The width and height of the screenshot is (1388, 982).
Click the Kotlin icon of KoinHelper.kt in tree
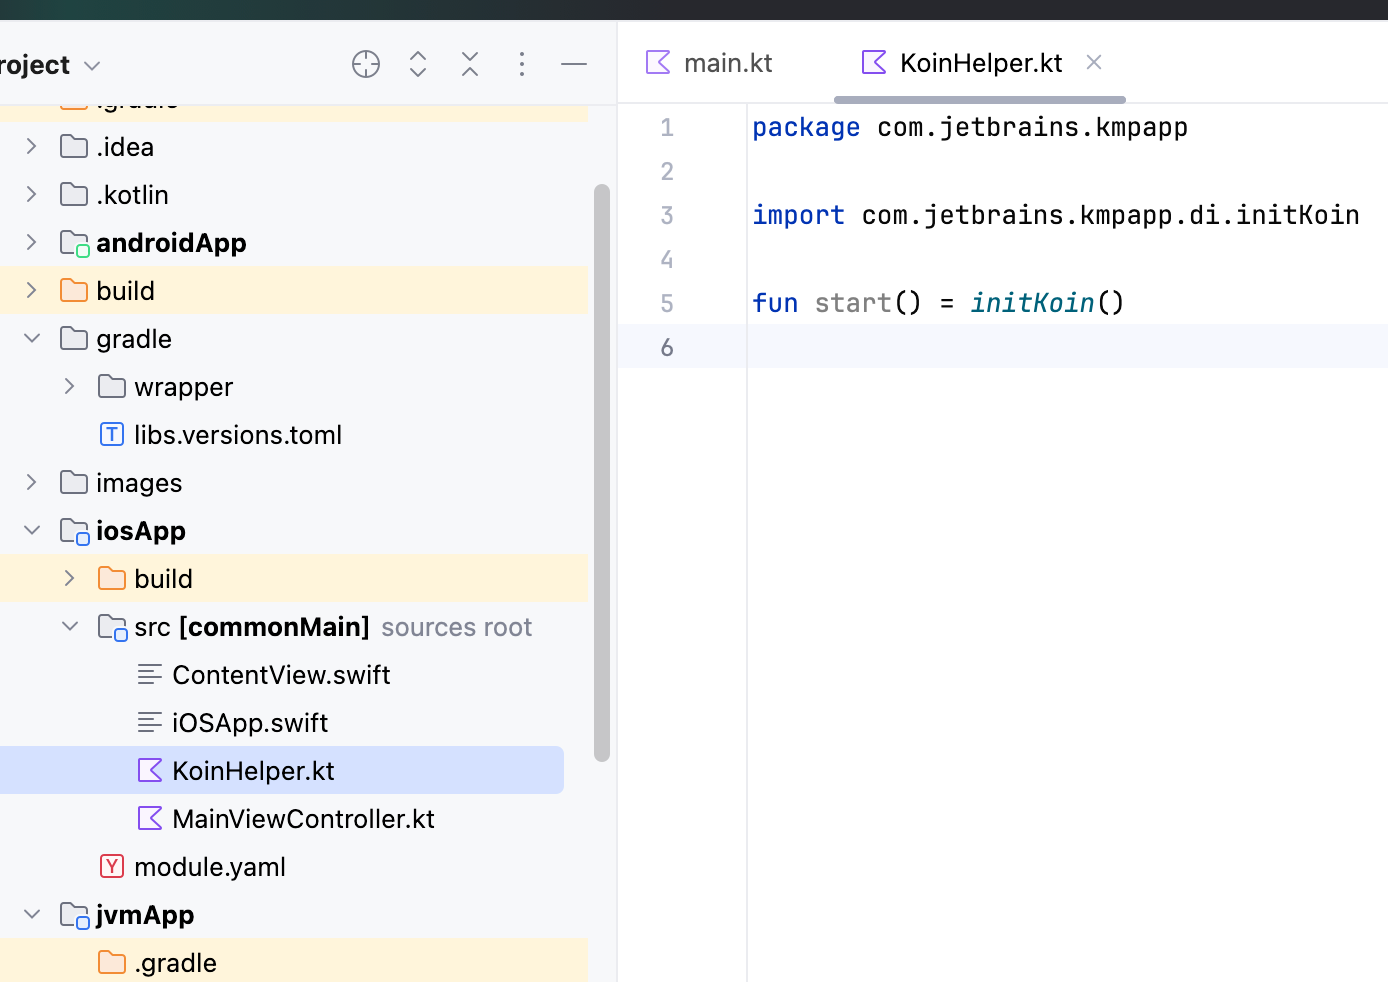coord(150,770)
